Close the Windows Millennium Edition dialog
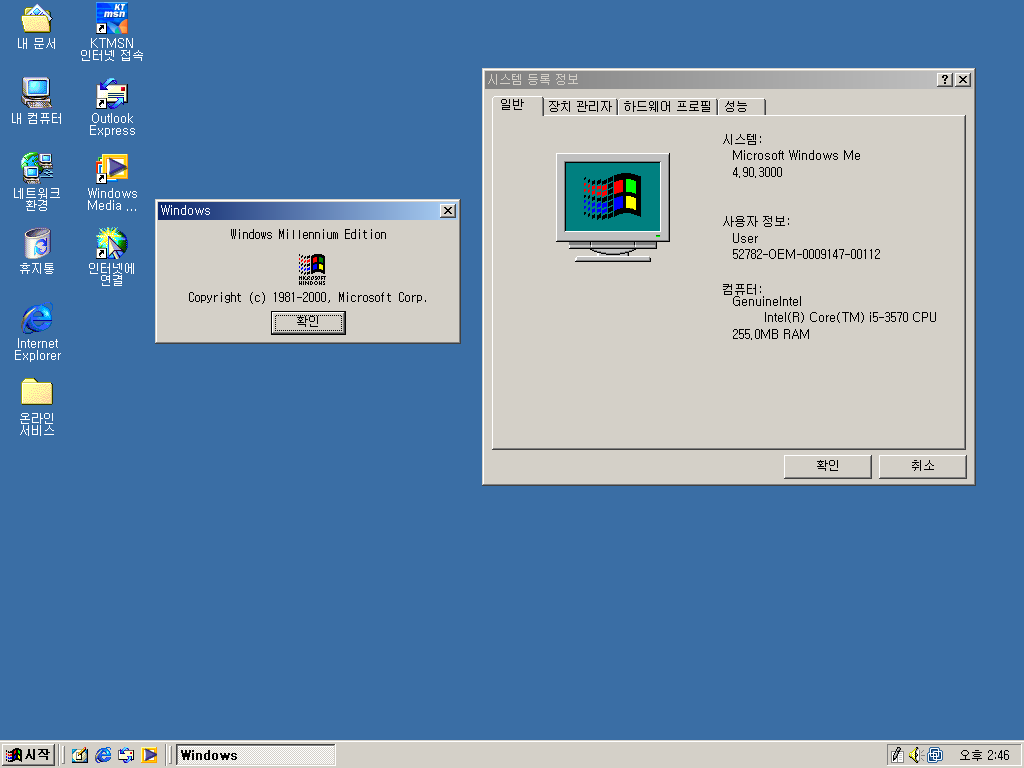 coord(447,210)
